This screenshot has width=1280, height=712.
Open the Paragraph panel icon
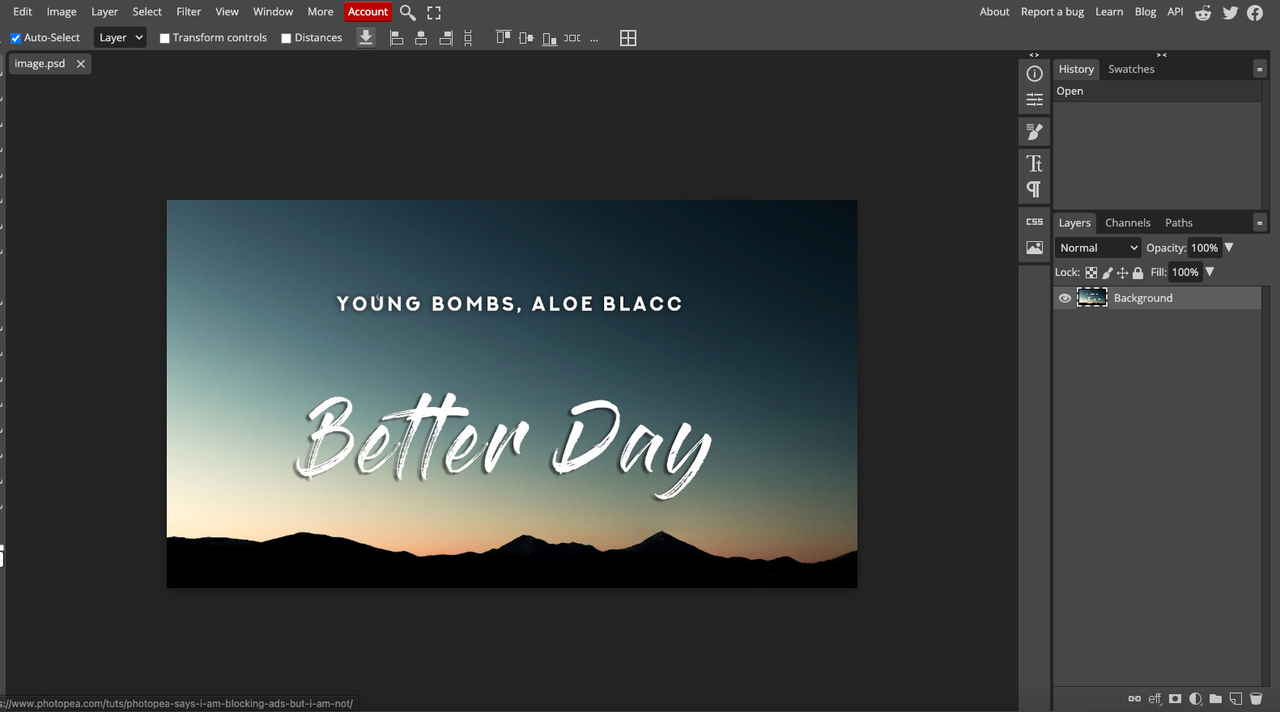pos(1035,189)
